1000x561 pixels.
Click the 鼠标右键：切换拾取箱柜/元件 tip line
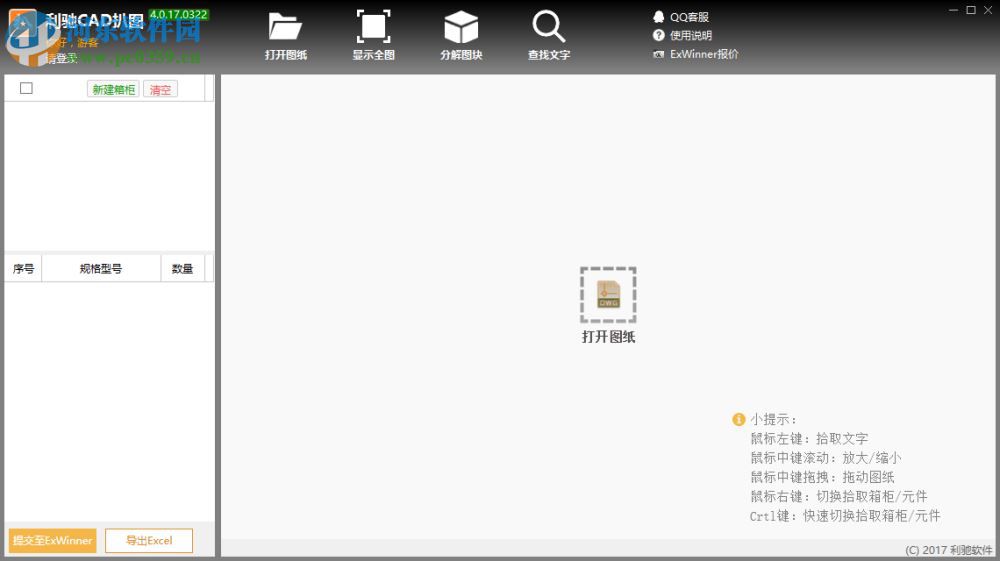coord(839,496)
